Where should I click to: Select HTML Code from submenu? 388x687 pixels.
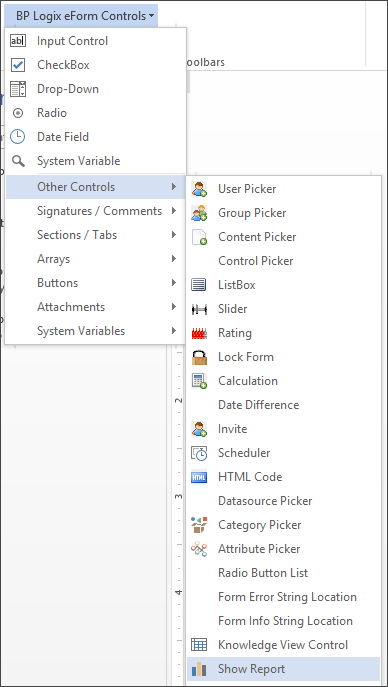click(284, 477)
